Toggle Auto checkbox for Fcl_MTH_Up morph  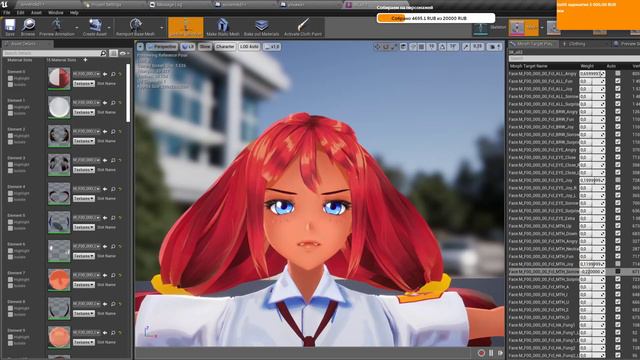tap(618, 226)
